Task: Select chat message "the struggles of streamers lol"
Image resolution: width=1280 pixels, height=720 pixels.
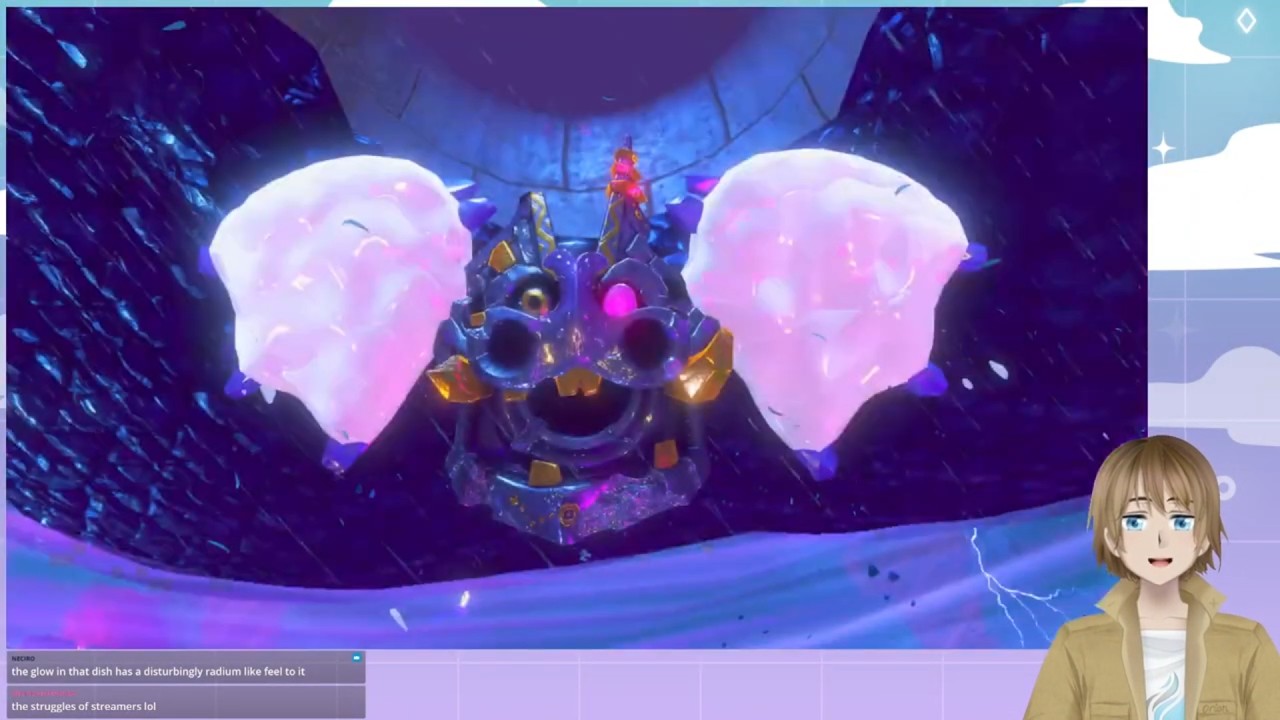Action: coord(84,706)
